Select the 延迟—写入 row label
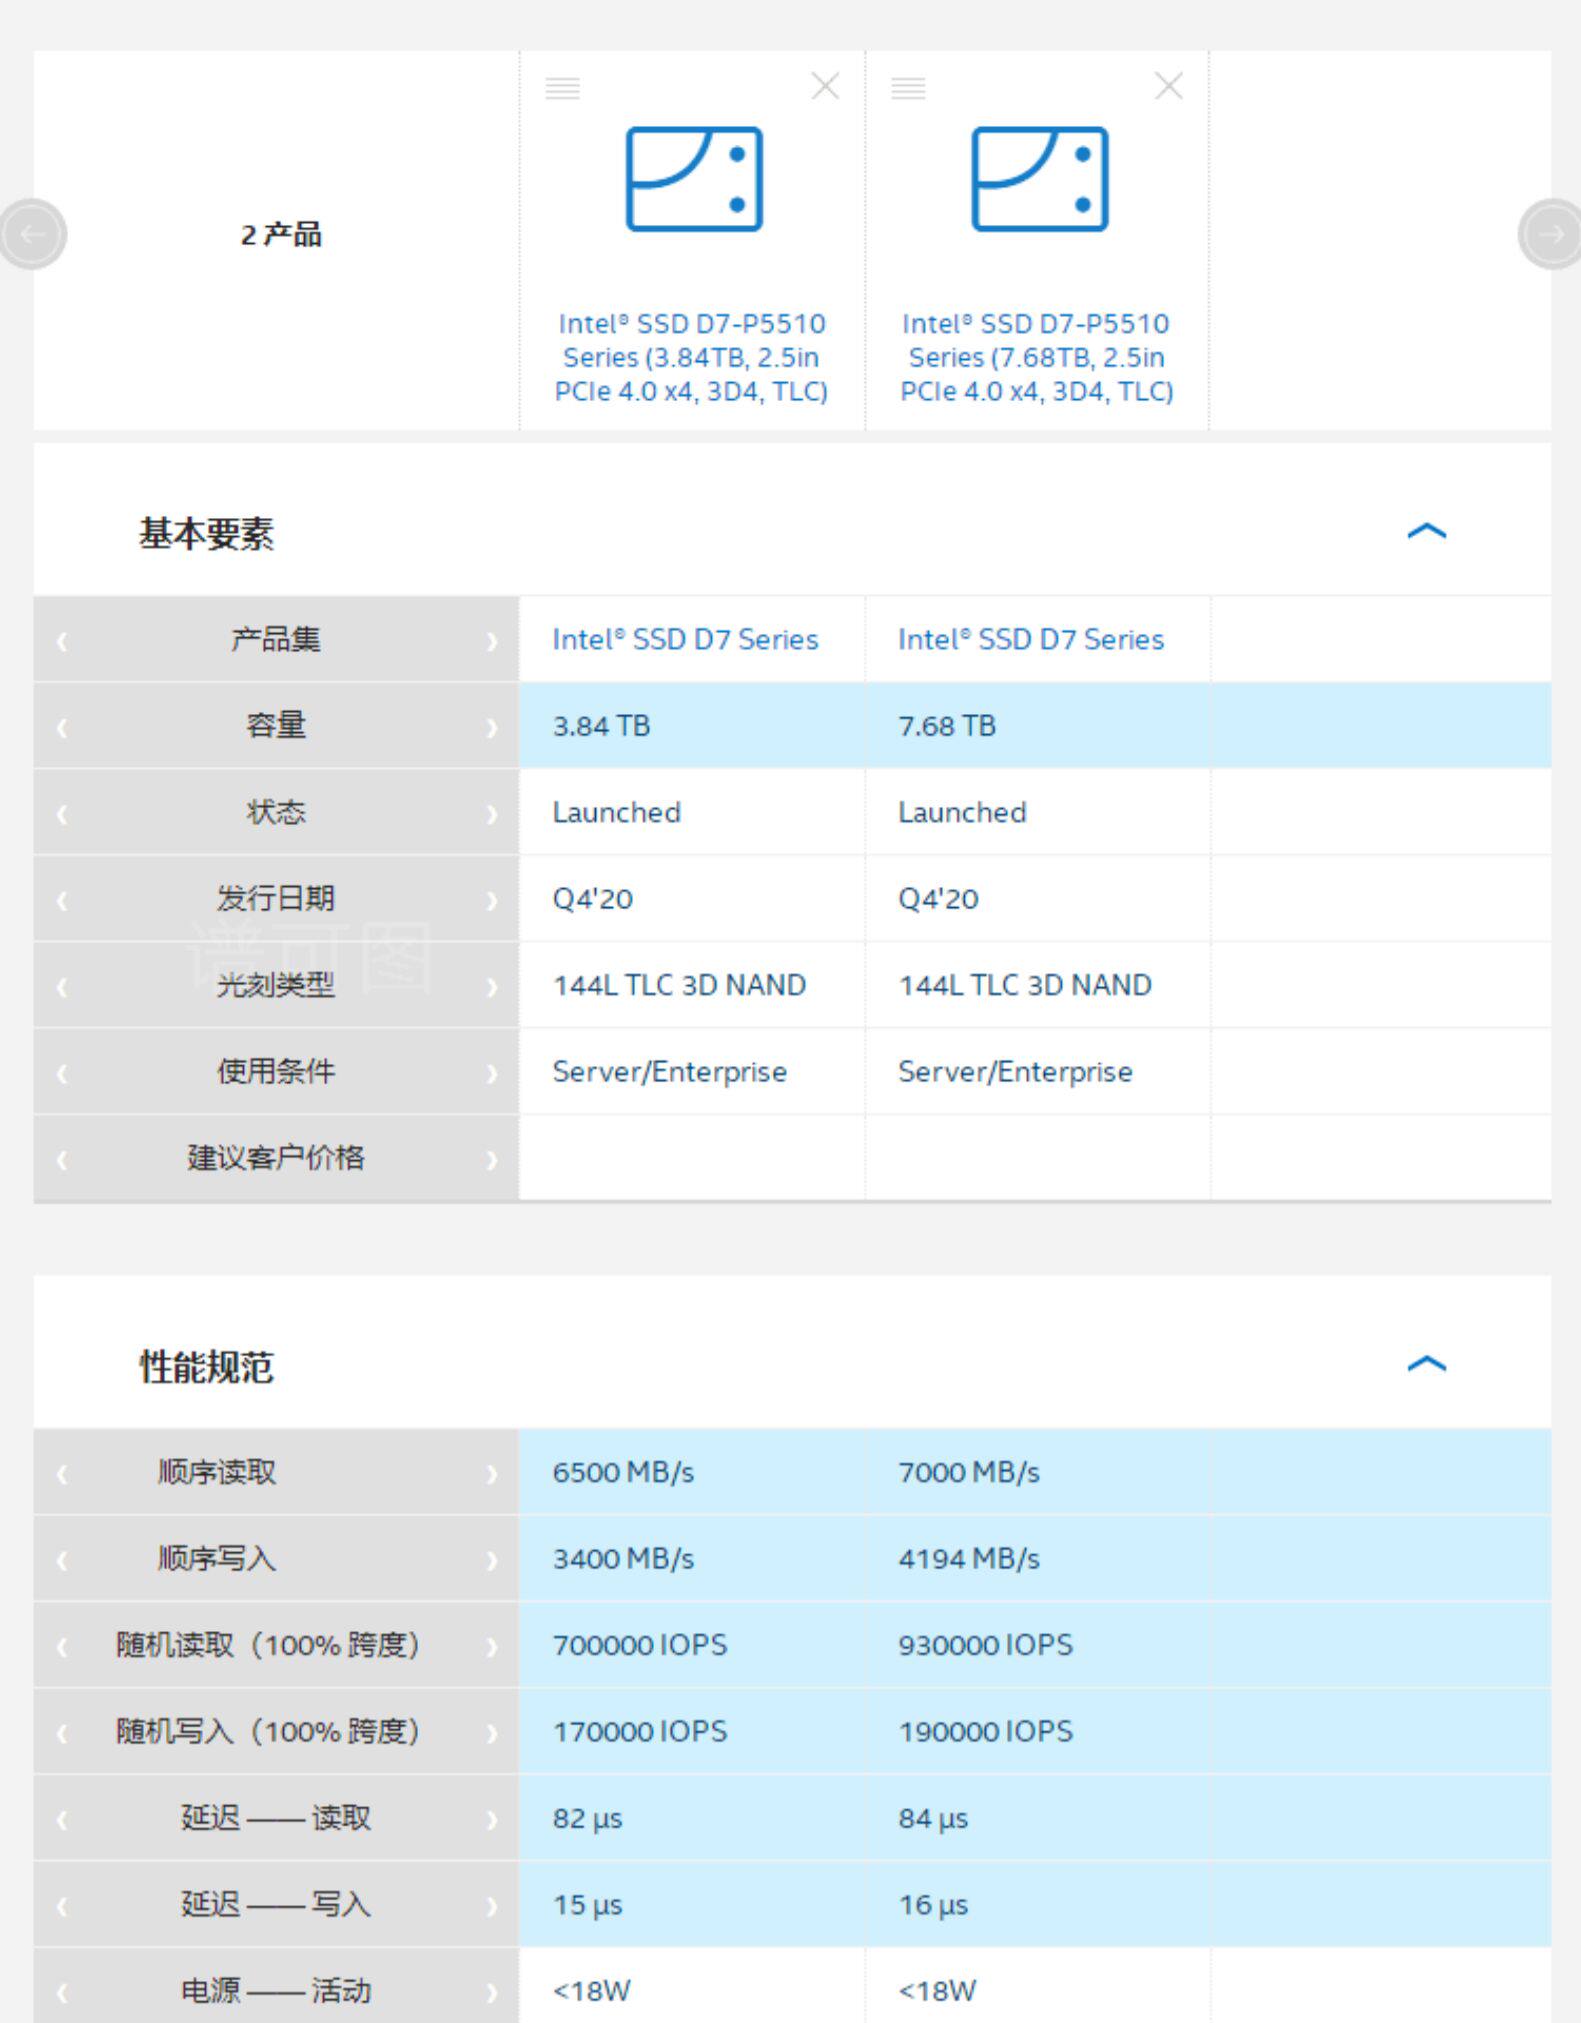This screenshot has width=1581, height=2023. 276,1904
